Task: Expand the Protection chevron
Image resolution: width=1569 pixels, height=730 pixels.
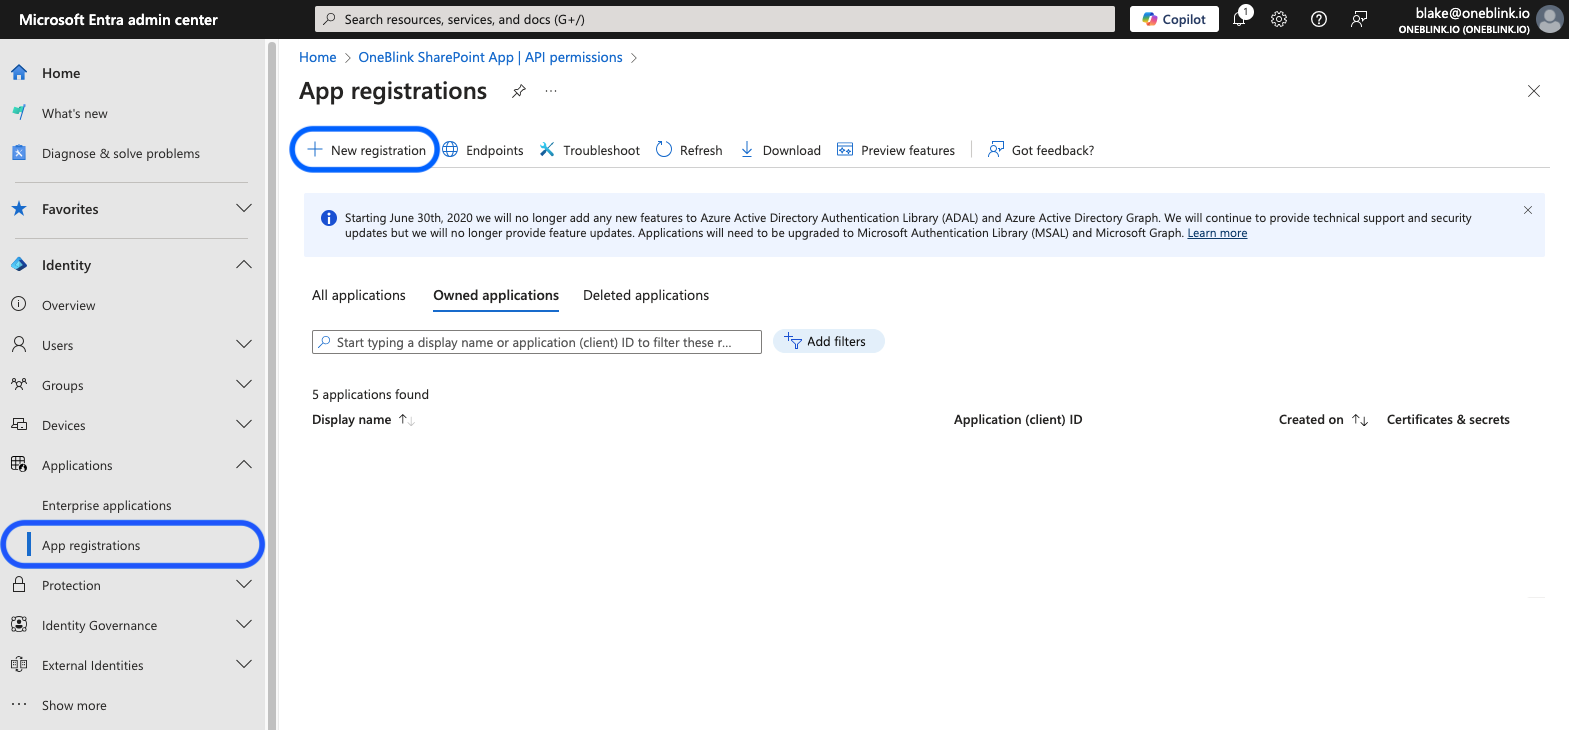Action: [x=243, y=585]
